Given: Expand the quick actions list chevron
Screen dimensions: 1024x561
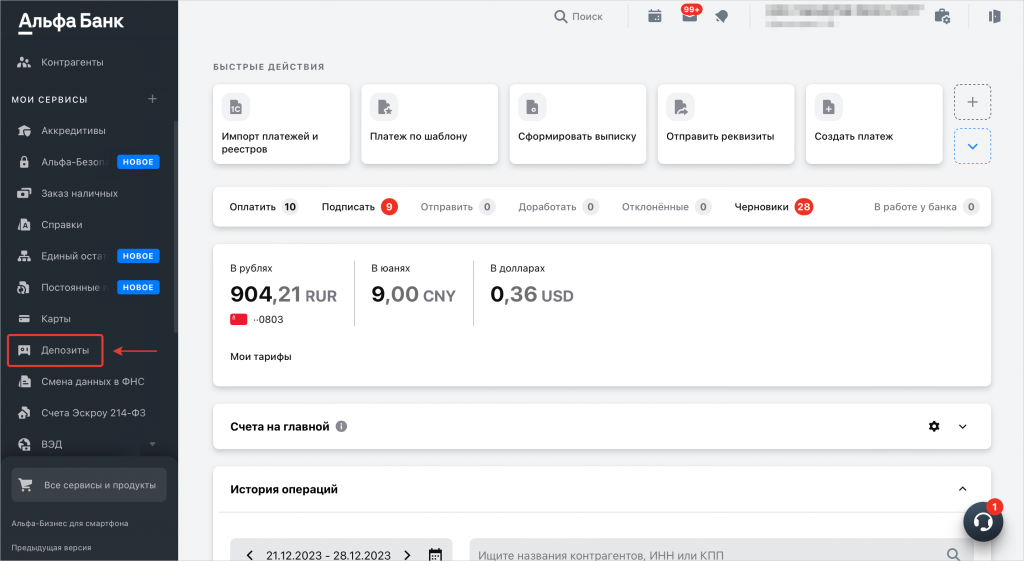Looking at the screenshot, I should (x=973, y=147).
